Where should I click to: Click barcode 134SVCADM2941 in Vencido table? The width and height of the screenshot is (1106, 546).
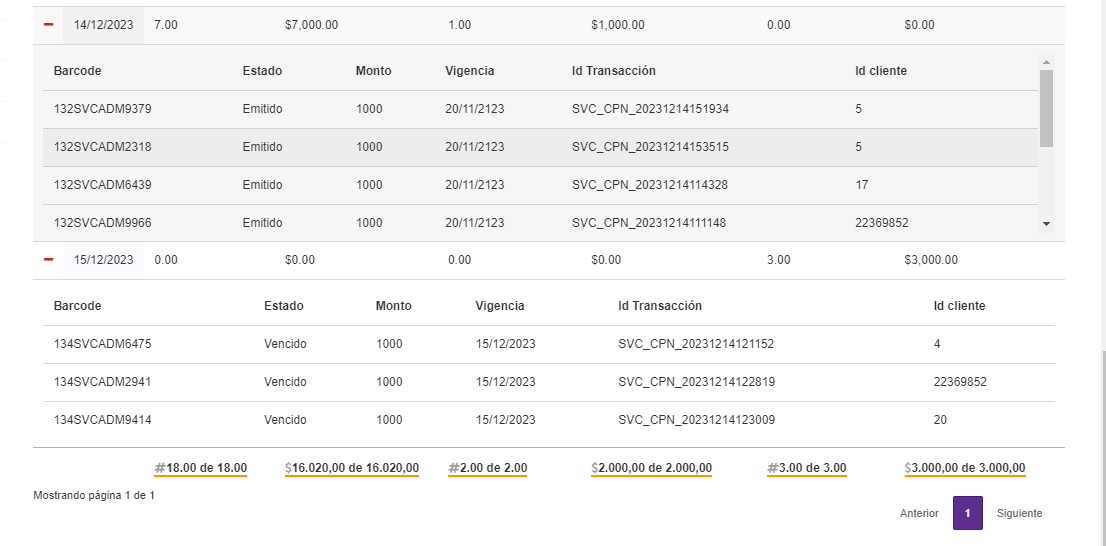coord(103,382)
